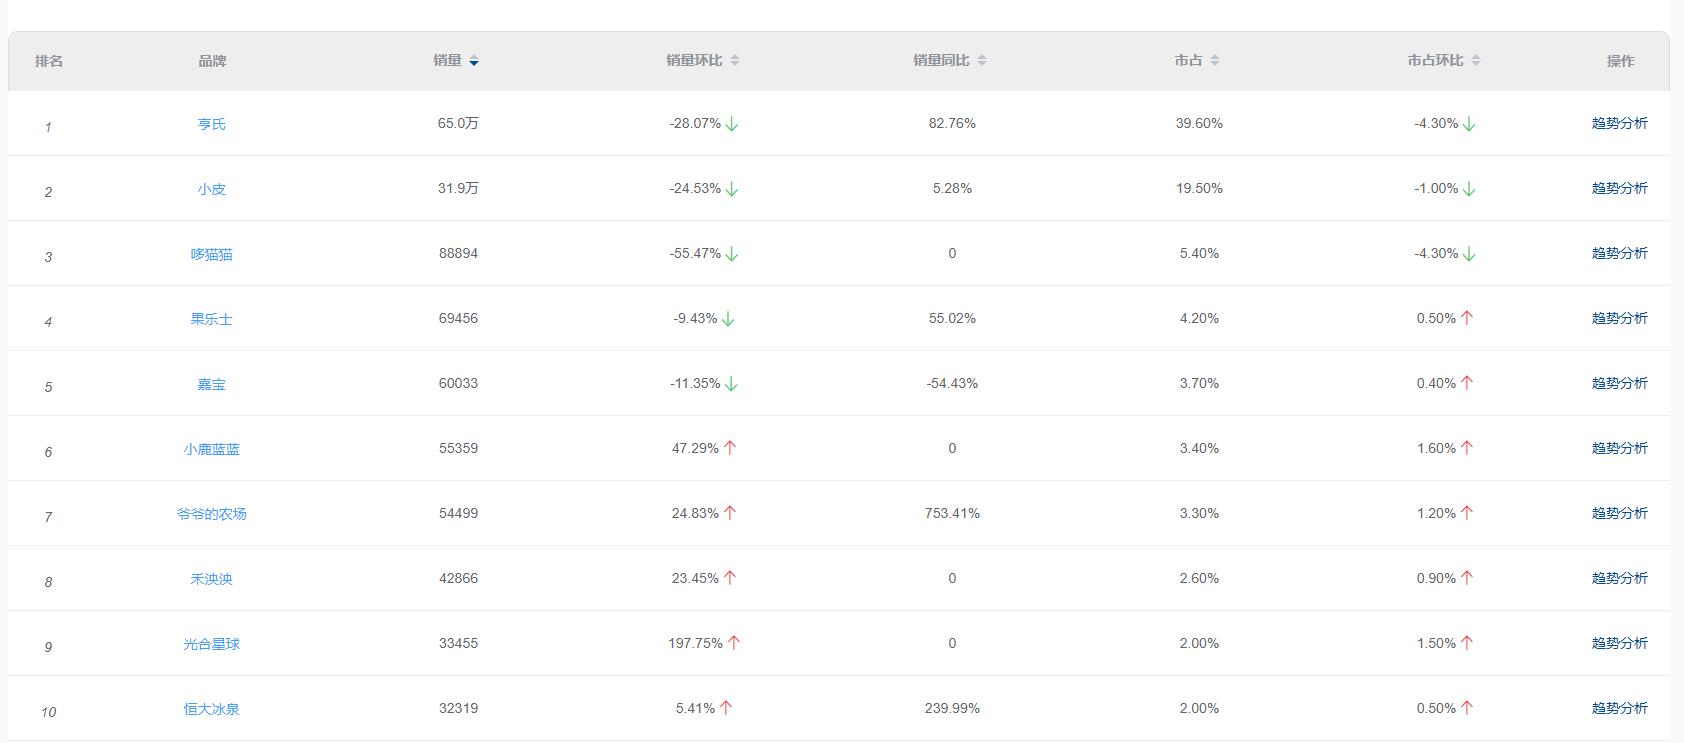Click the -28.07% 销量环比 value
The width and height of the screenshot is (1684, 743).
(695, 123)
